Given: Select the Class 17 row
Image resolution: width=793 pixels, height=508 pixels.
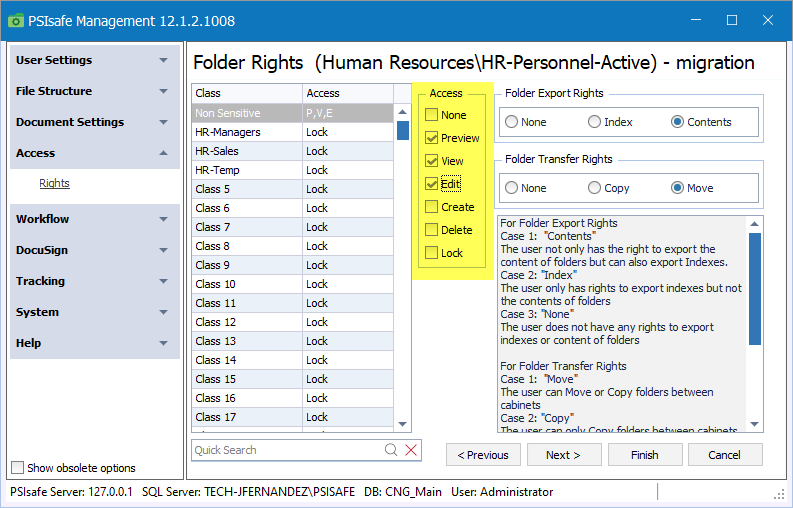Looking at the screenshot, I should coord(292,417).
